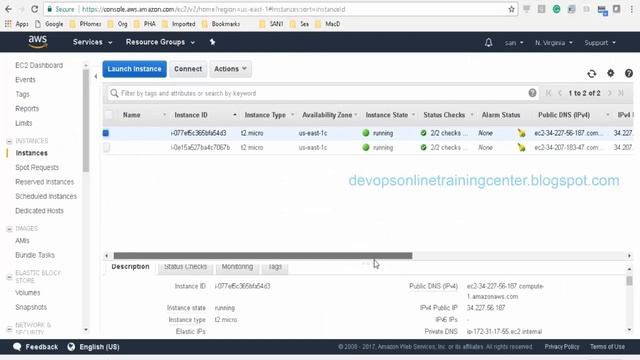Open the notifications bell icon
Screen dimensions: 640x360
[x=488, y=42]
